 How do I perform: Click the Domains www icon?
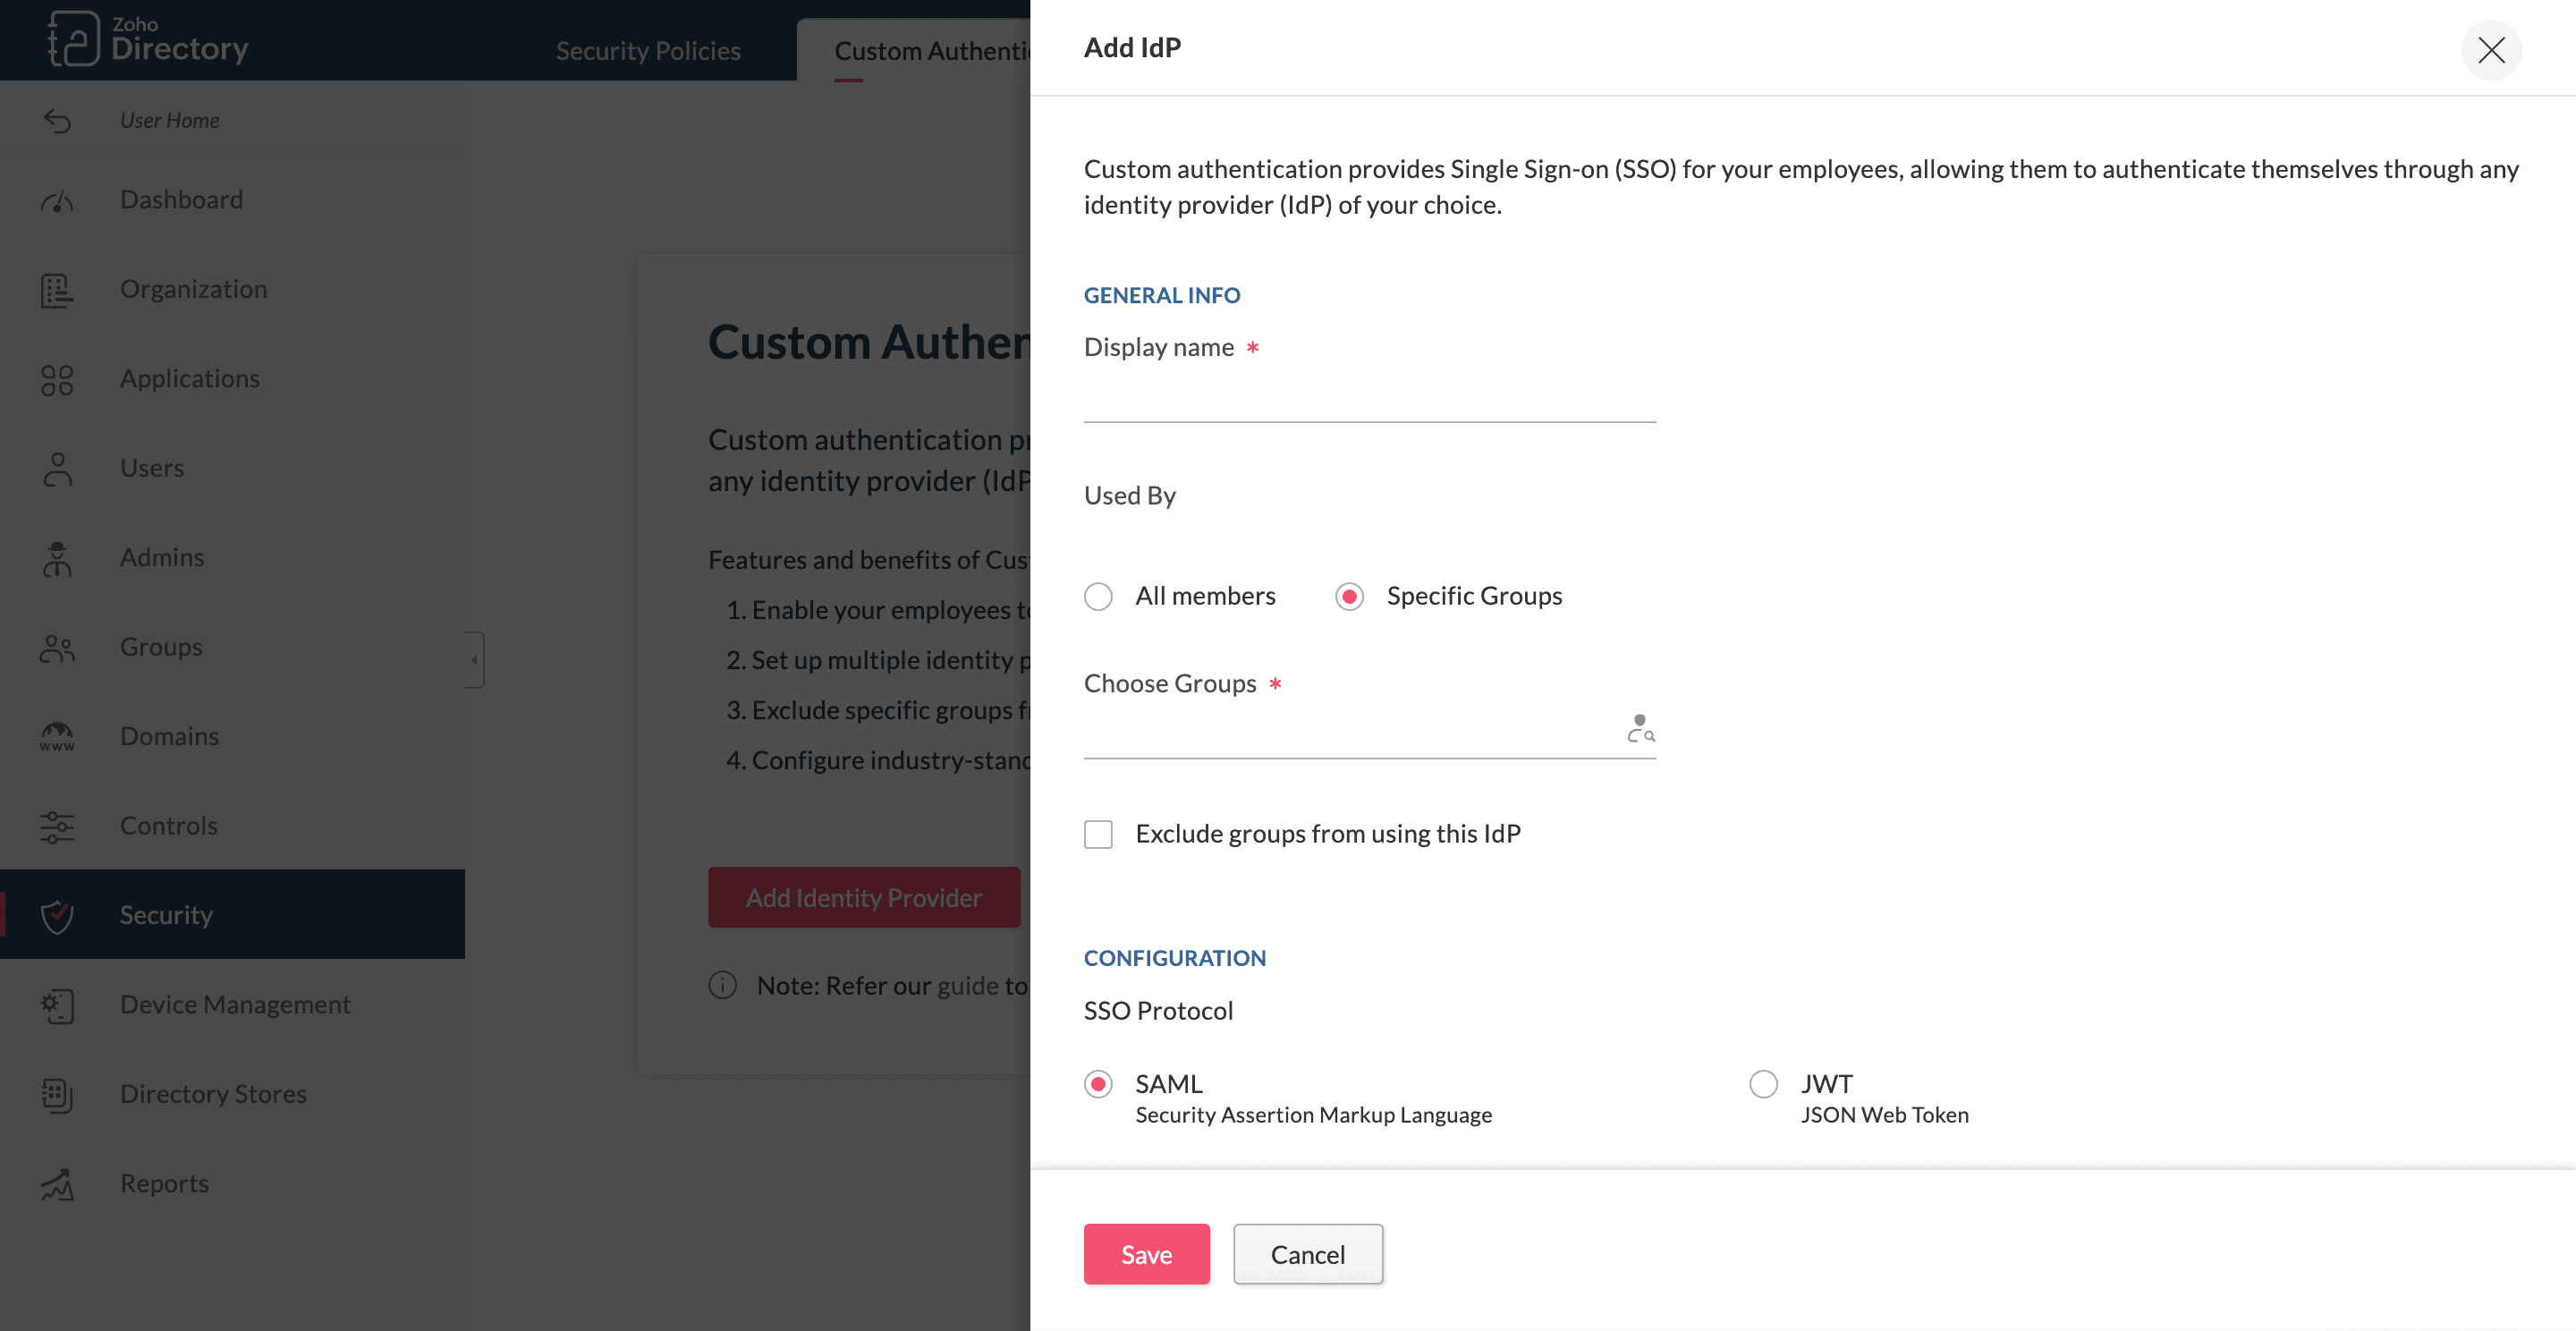[57, 737]
